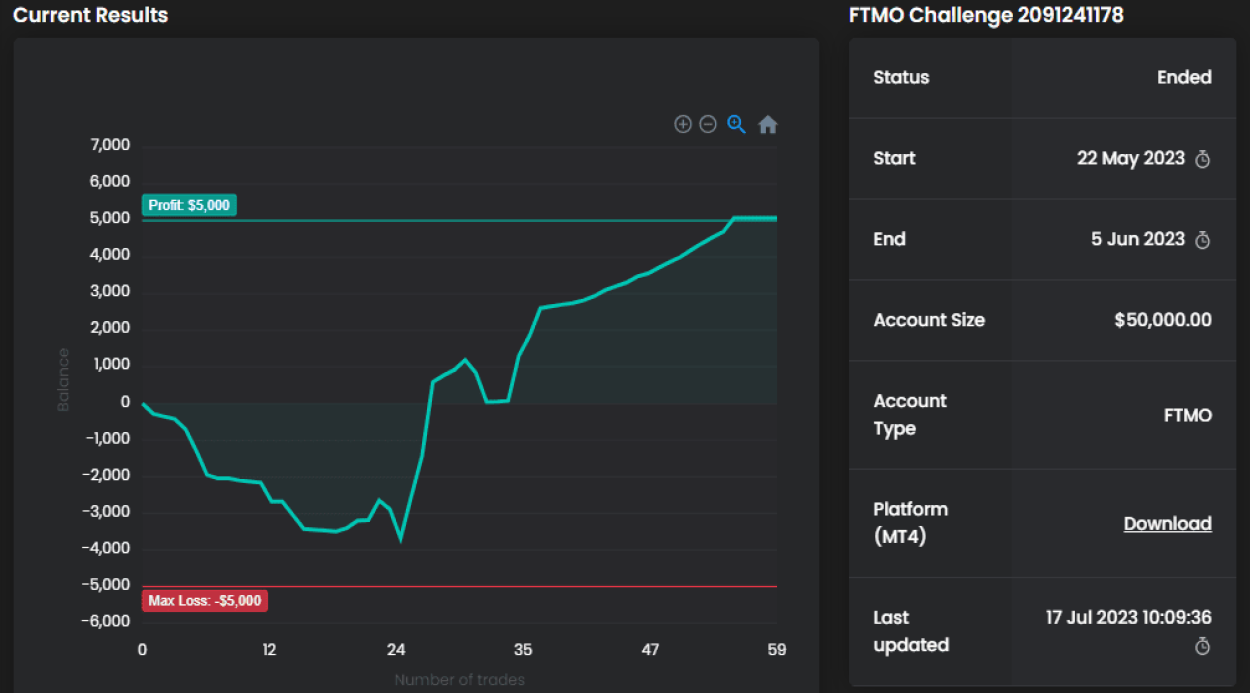Click the Number of trades axis title
Viewport: 1250px width, 693px height.
tap(459, 680)
